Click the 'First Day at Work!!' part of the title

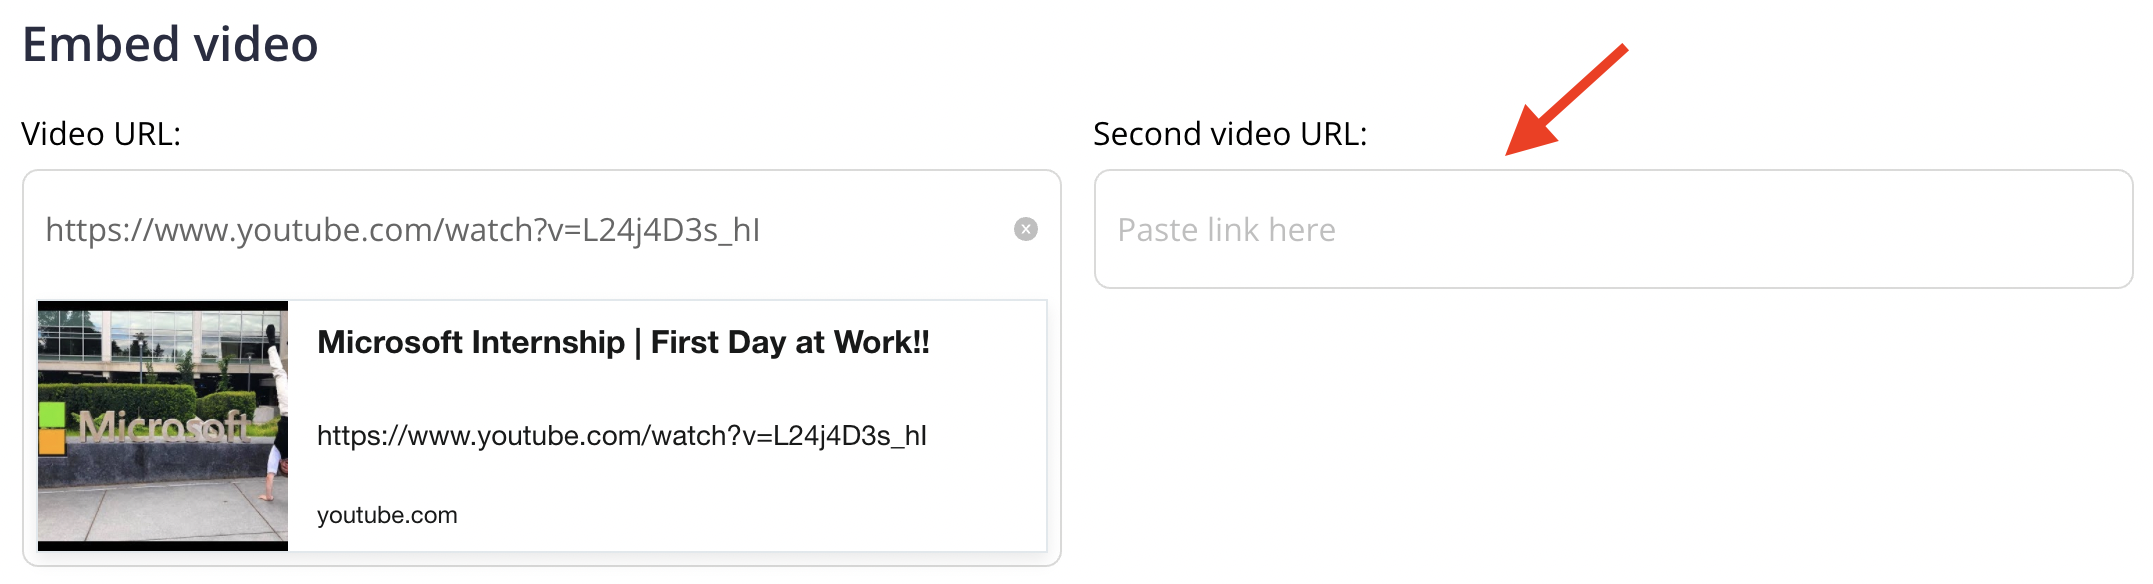(x=790, y=342)
